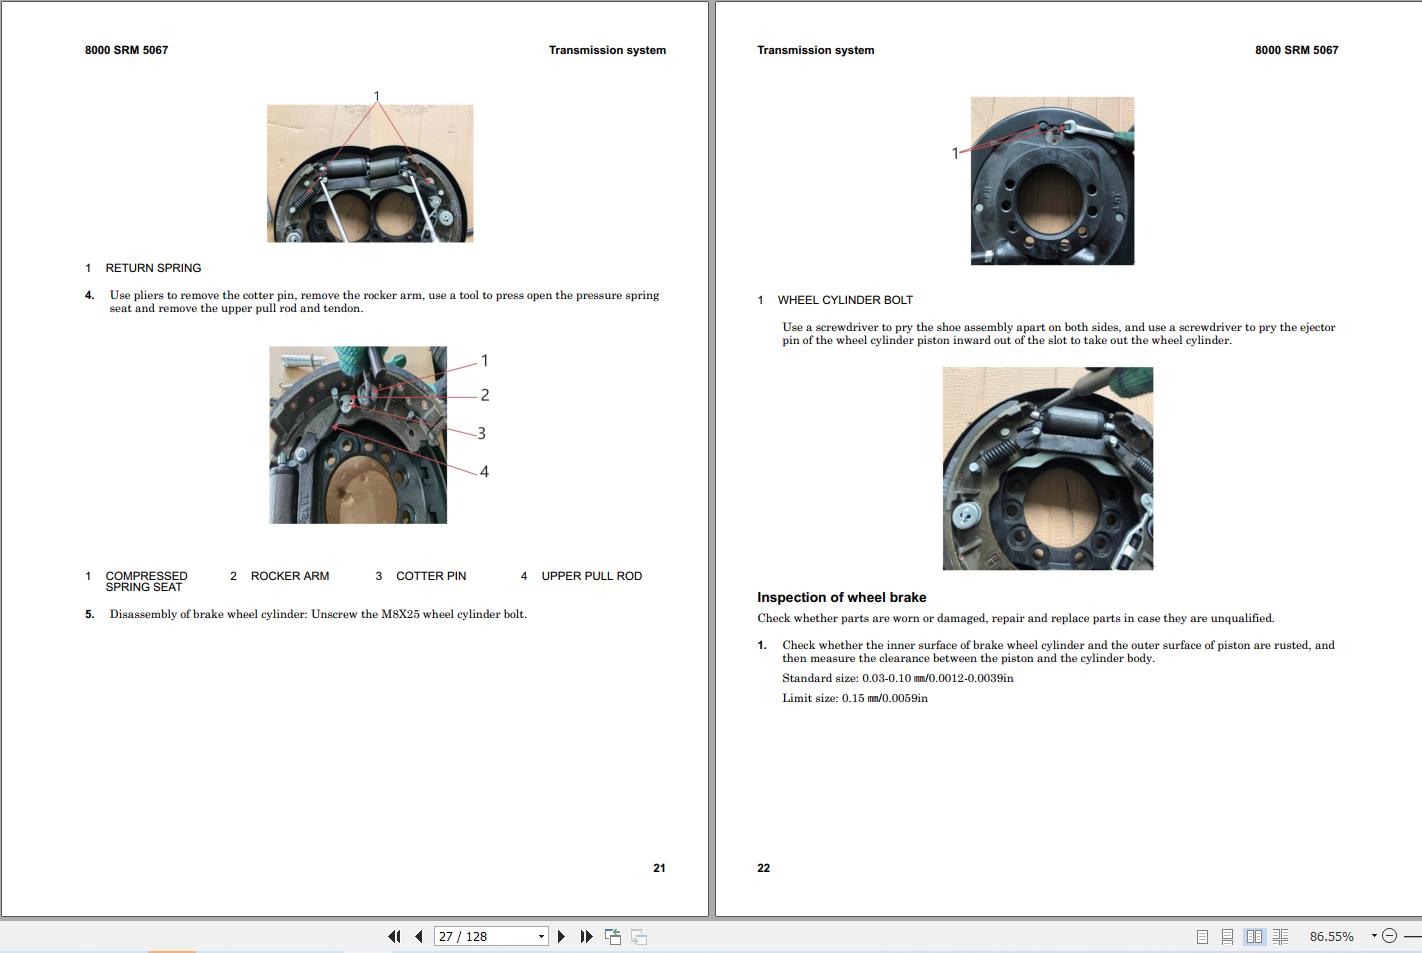This screenshot has height=953, width=1422.
Task: Click the rocker arm brake photo
Action: click(358, 435)
